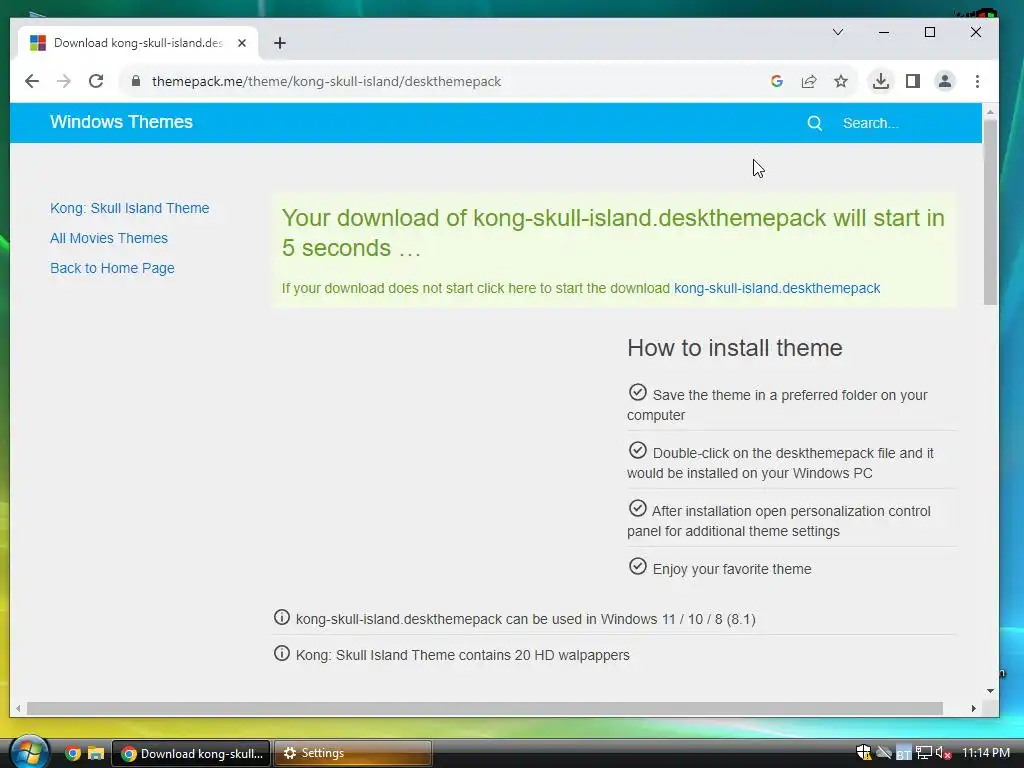Launch Chrome from quick launch
This screenshot has height=768, width=1024.
point(72,753)
